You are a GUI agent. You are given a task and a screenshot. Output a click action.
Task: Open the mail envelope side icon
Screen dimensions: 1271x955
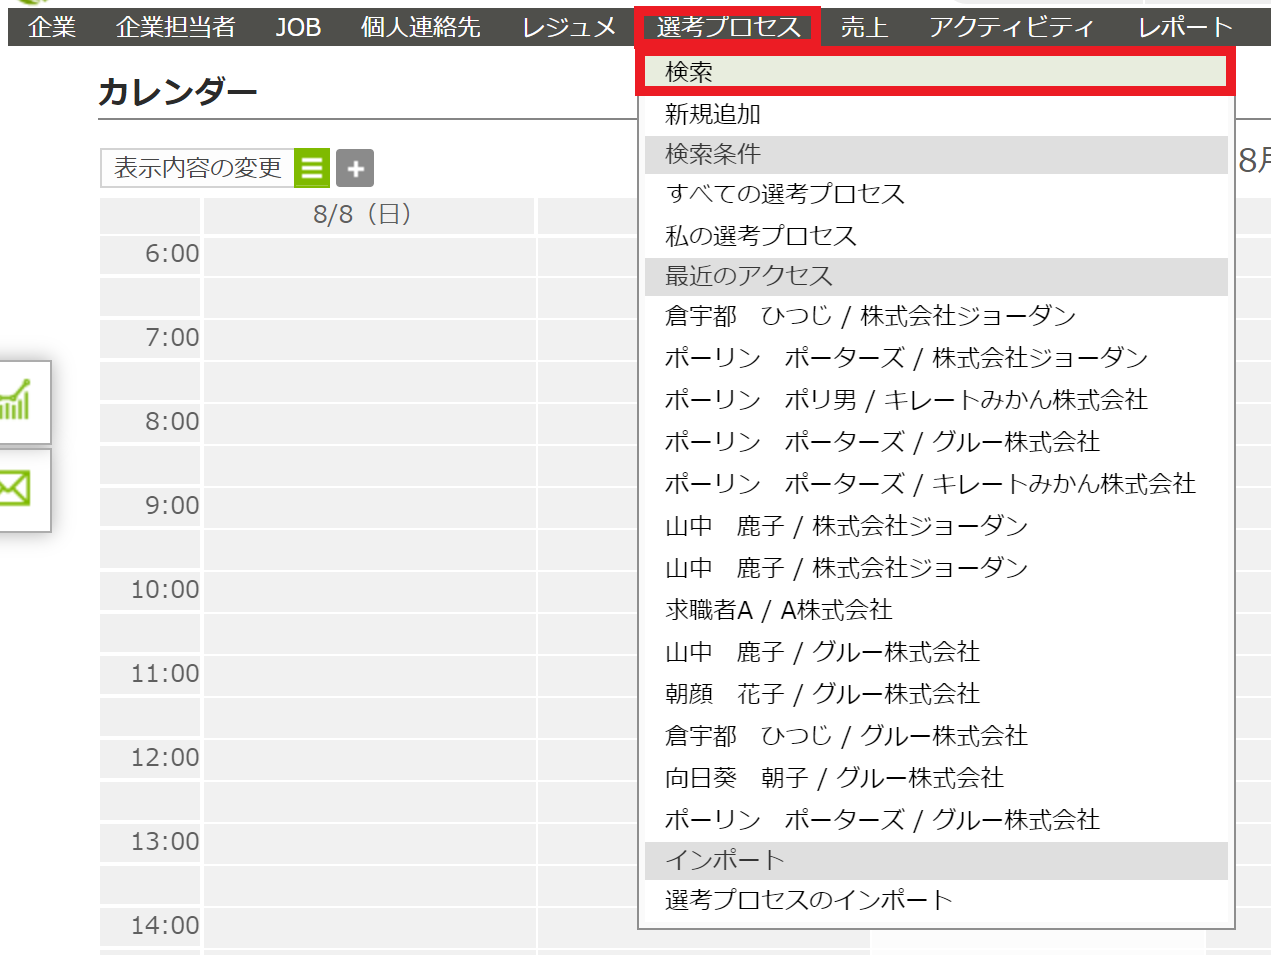(16, 489)
